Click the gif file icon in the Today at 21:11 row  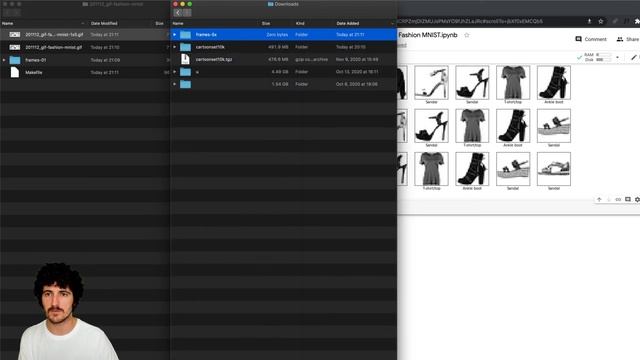pos(15,35)
